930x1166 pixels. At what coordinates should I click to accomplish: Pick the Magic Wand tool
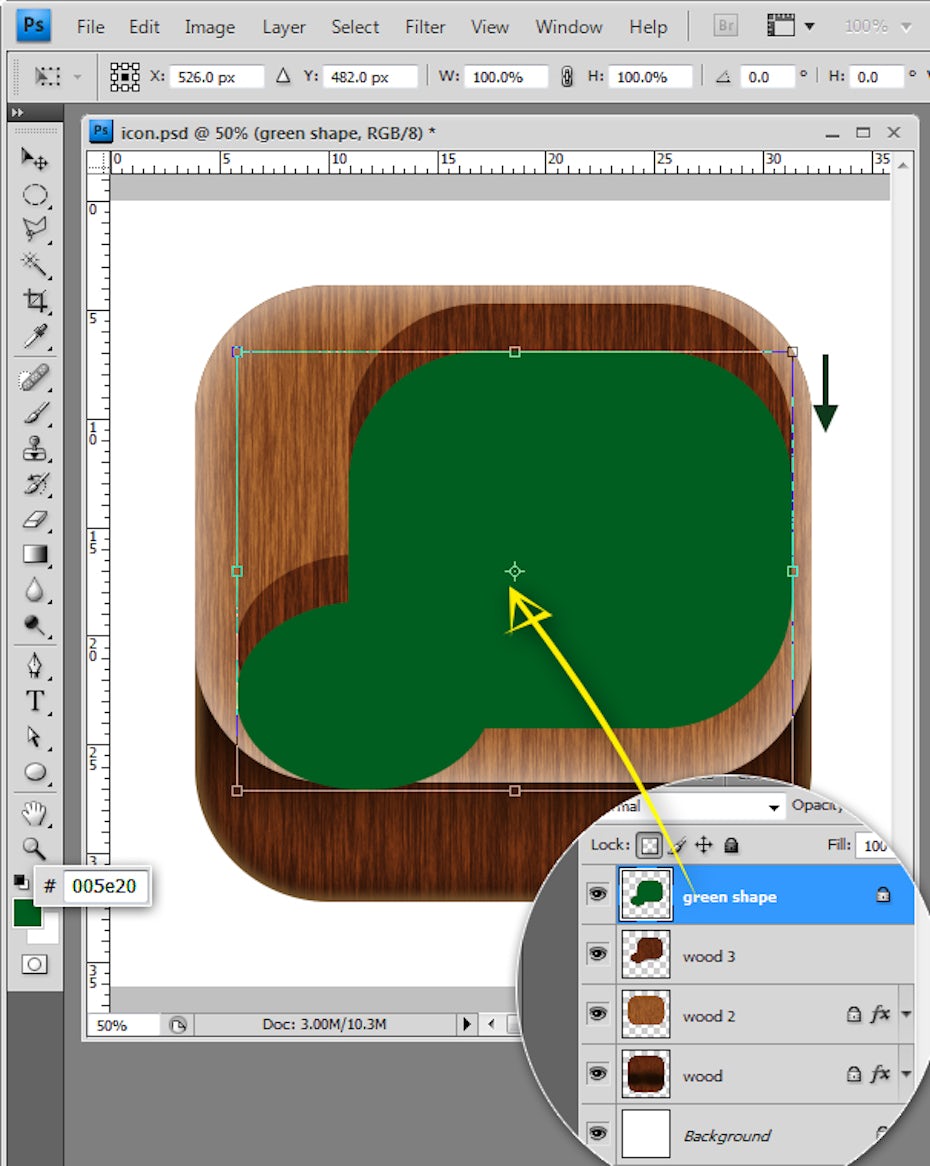coord(35,264)
